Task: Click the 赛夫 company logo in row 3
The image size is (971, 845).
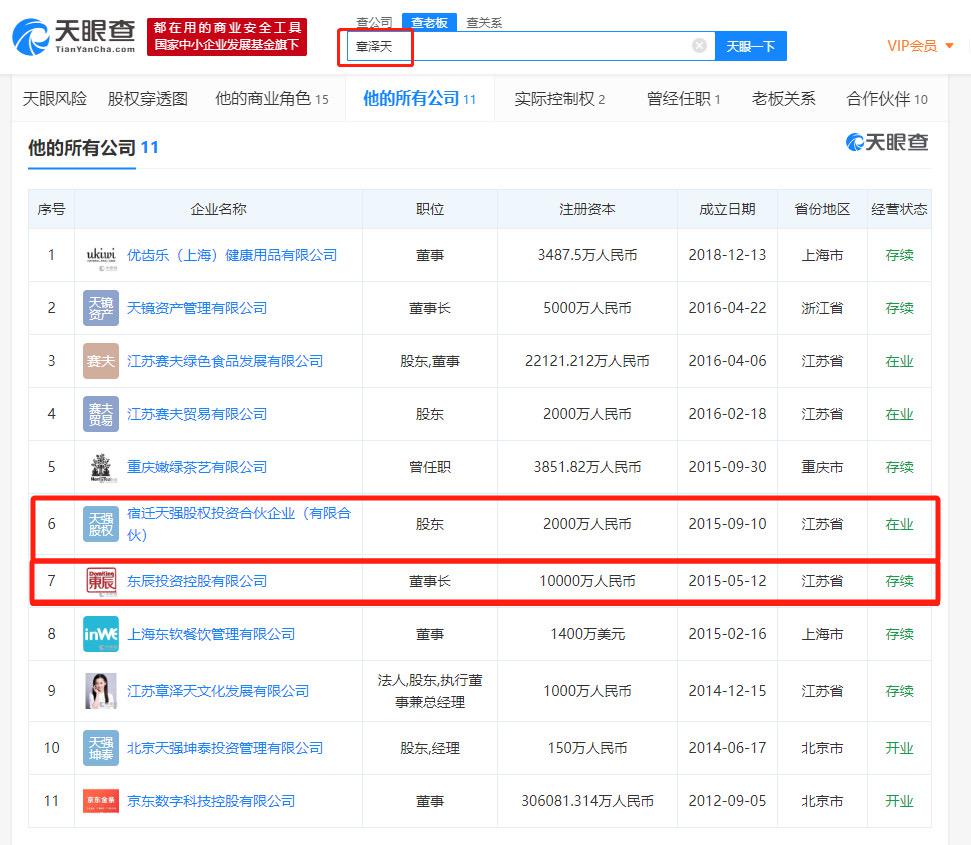Action: [101, 361]
